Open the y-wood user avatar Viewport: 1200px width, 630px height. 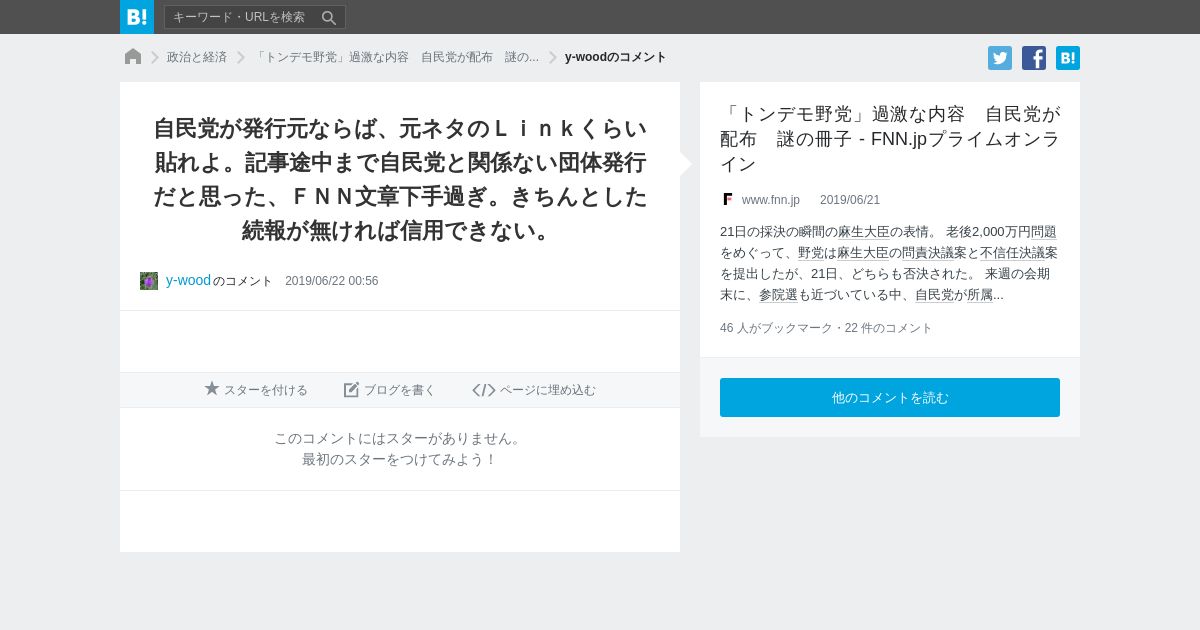(149, 281)
